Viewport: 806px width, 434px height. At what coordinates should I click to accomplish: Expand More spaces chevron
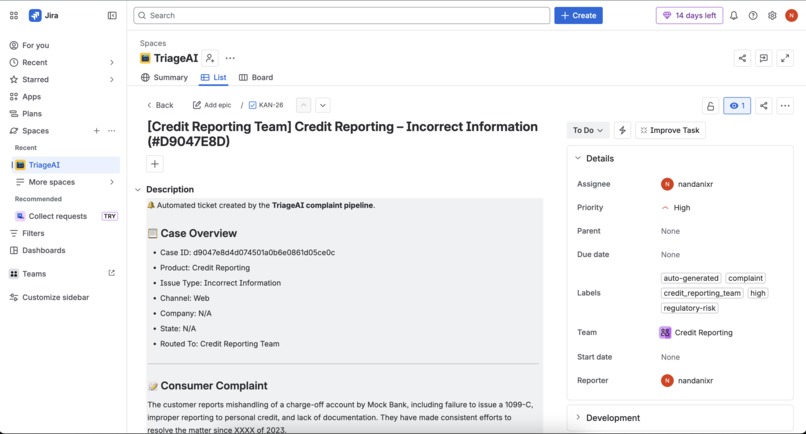[112, 182]
